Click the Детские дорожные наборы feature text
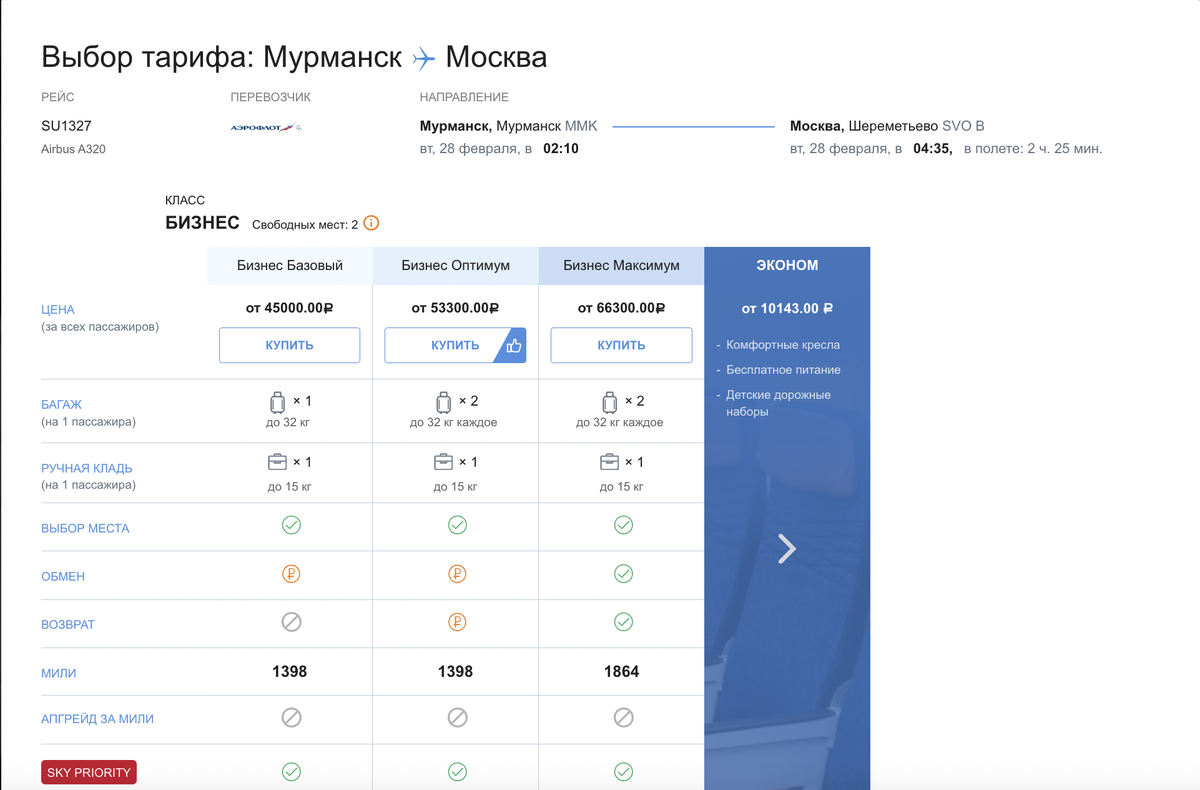This screenshot has width=1200, height=790. click(778, 403)
